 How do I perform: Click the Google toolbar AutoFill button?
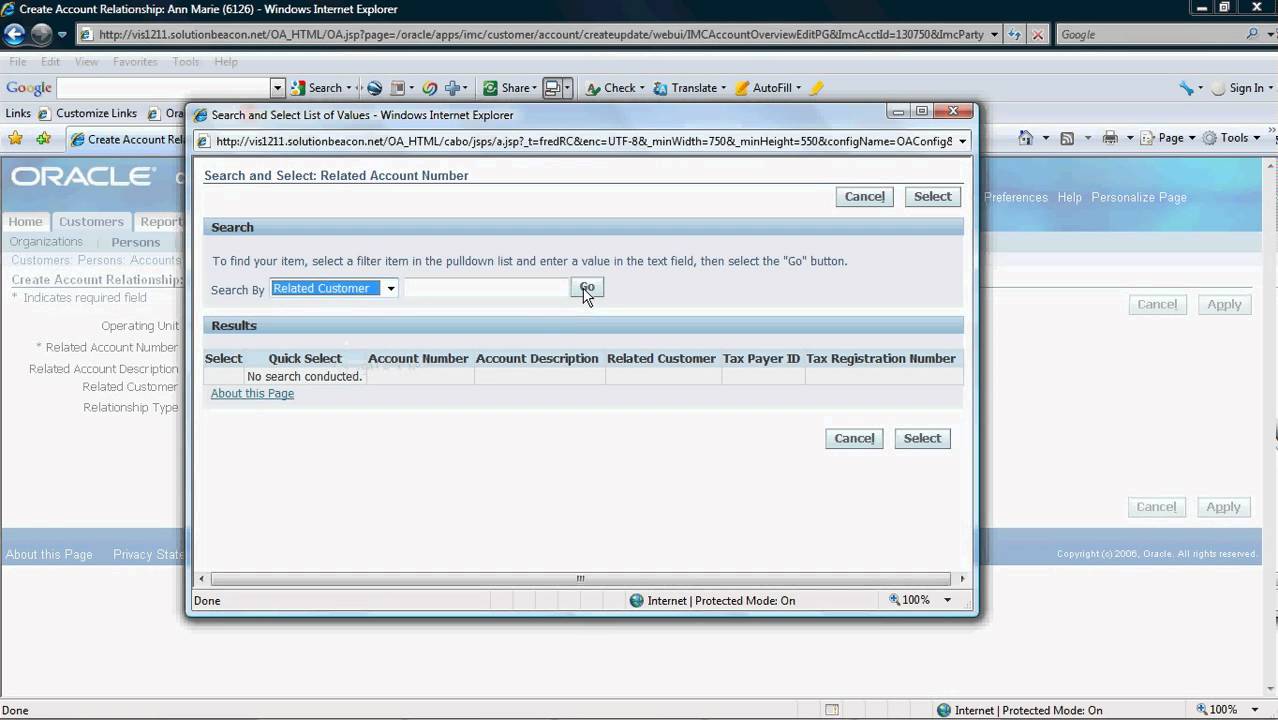click(765, 88)
